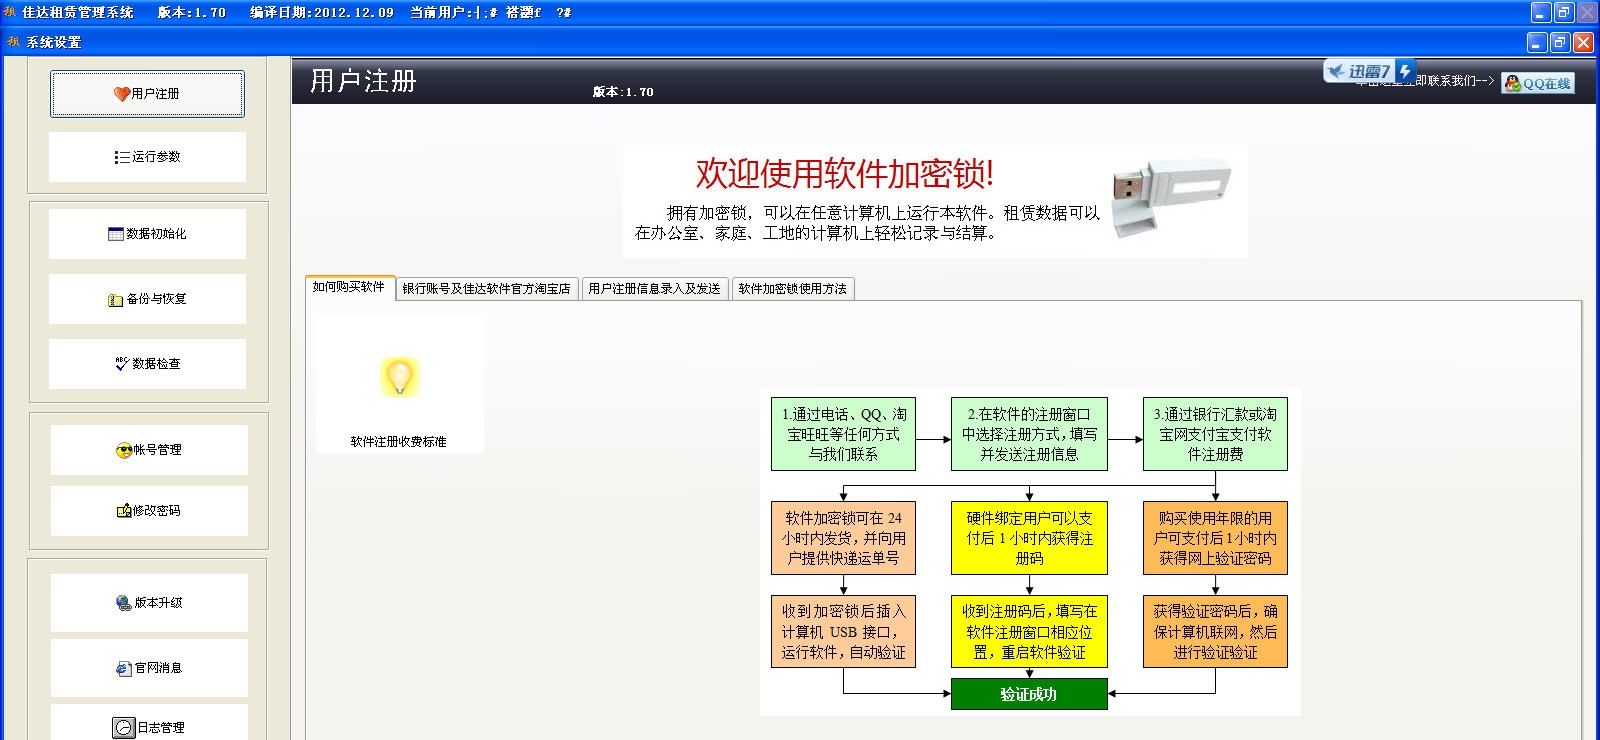Switch to 银行账号及佳达软件官方淘宝店 tab
This screenshot has width=1600, height=740.
click(x=487, y=289)
